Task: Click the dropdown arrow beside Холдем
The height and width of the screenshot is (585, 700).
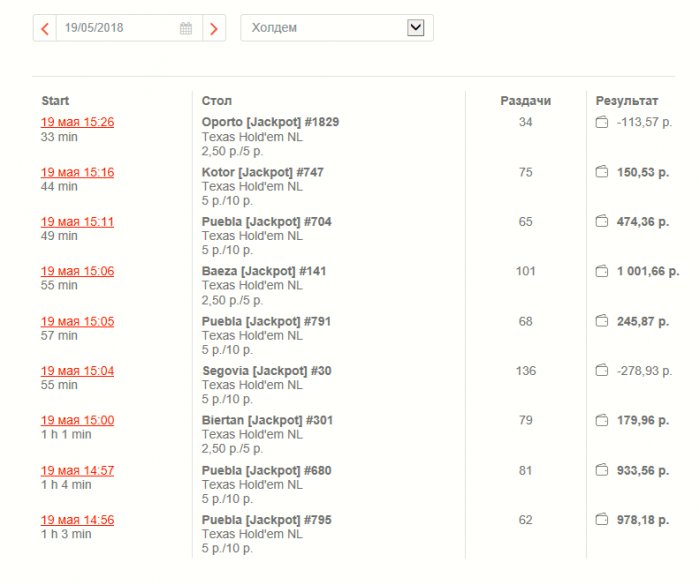Action: point(416,28)
